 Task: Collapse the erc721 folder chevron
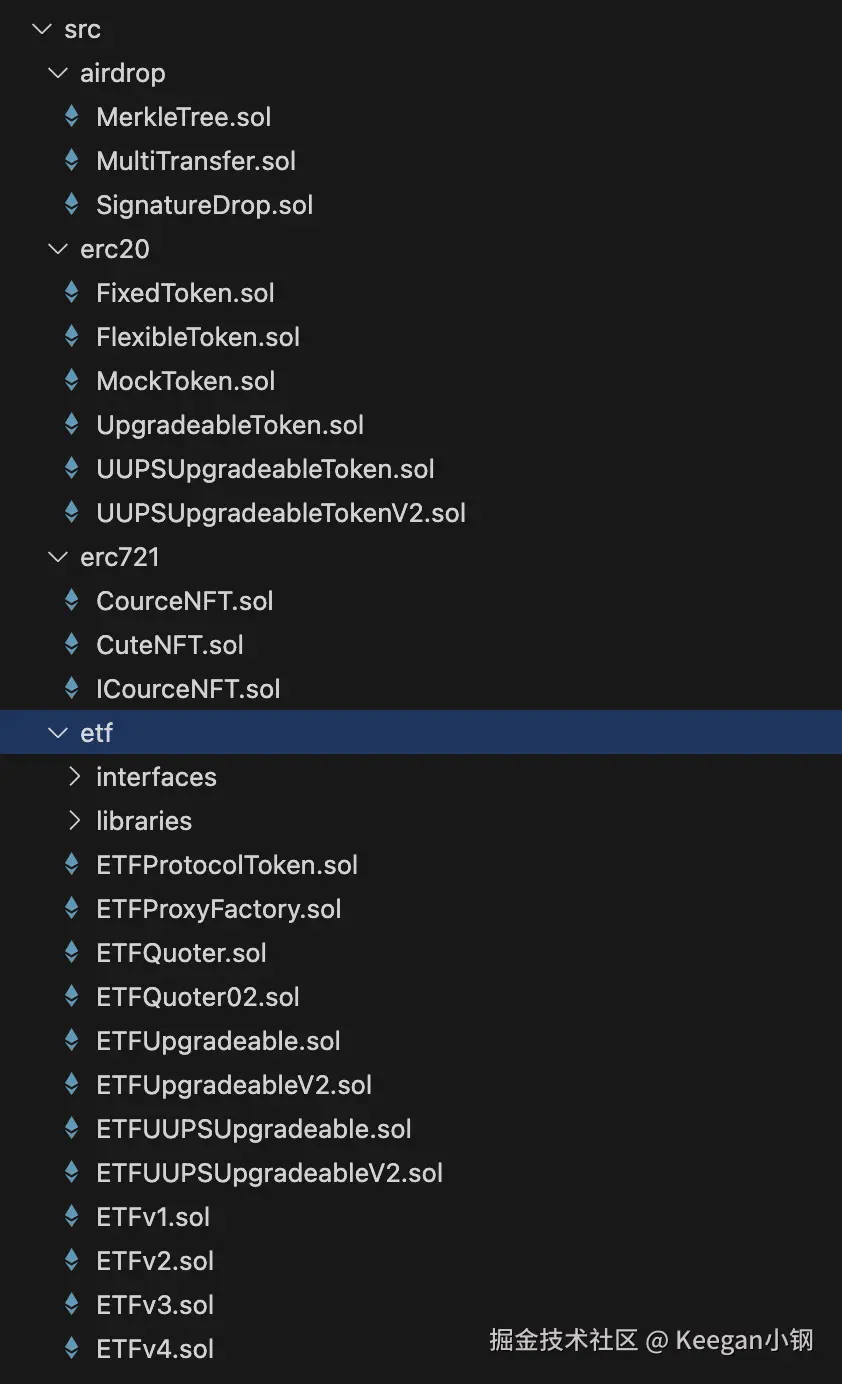click(x=57, y=557)
